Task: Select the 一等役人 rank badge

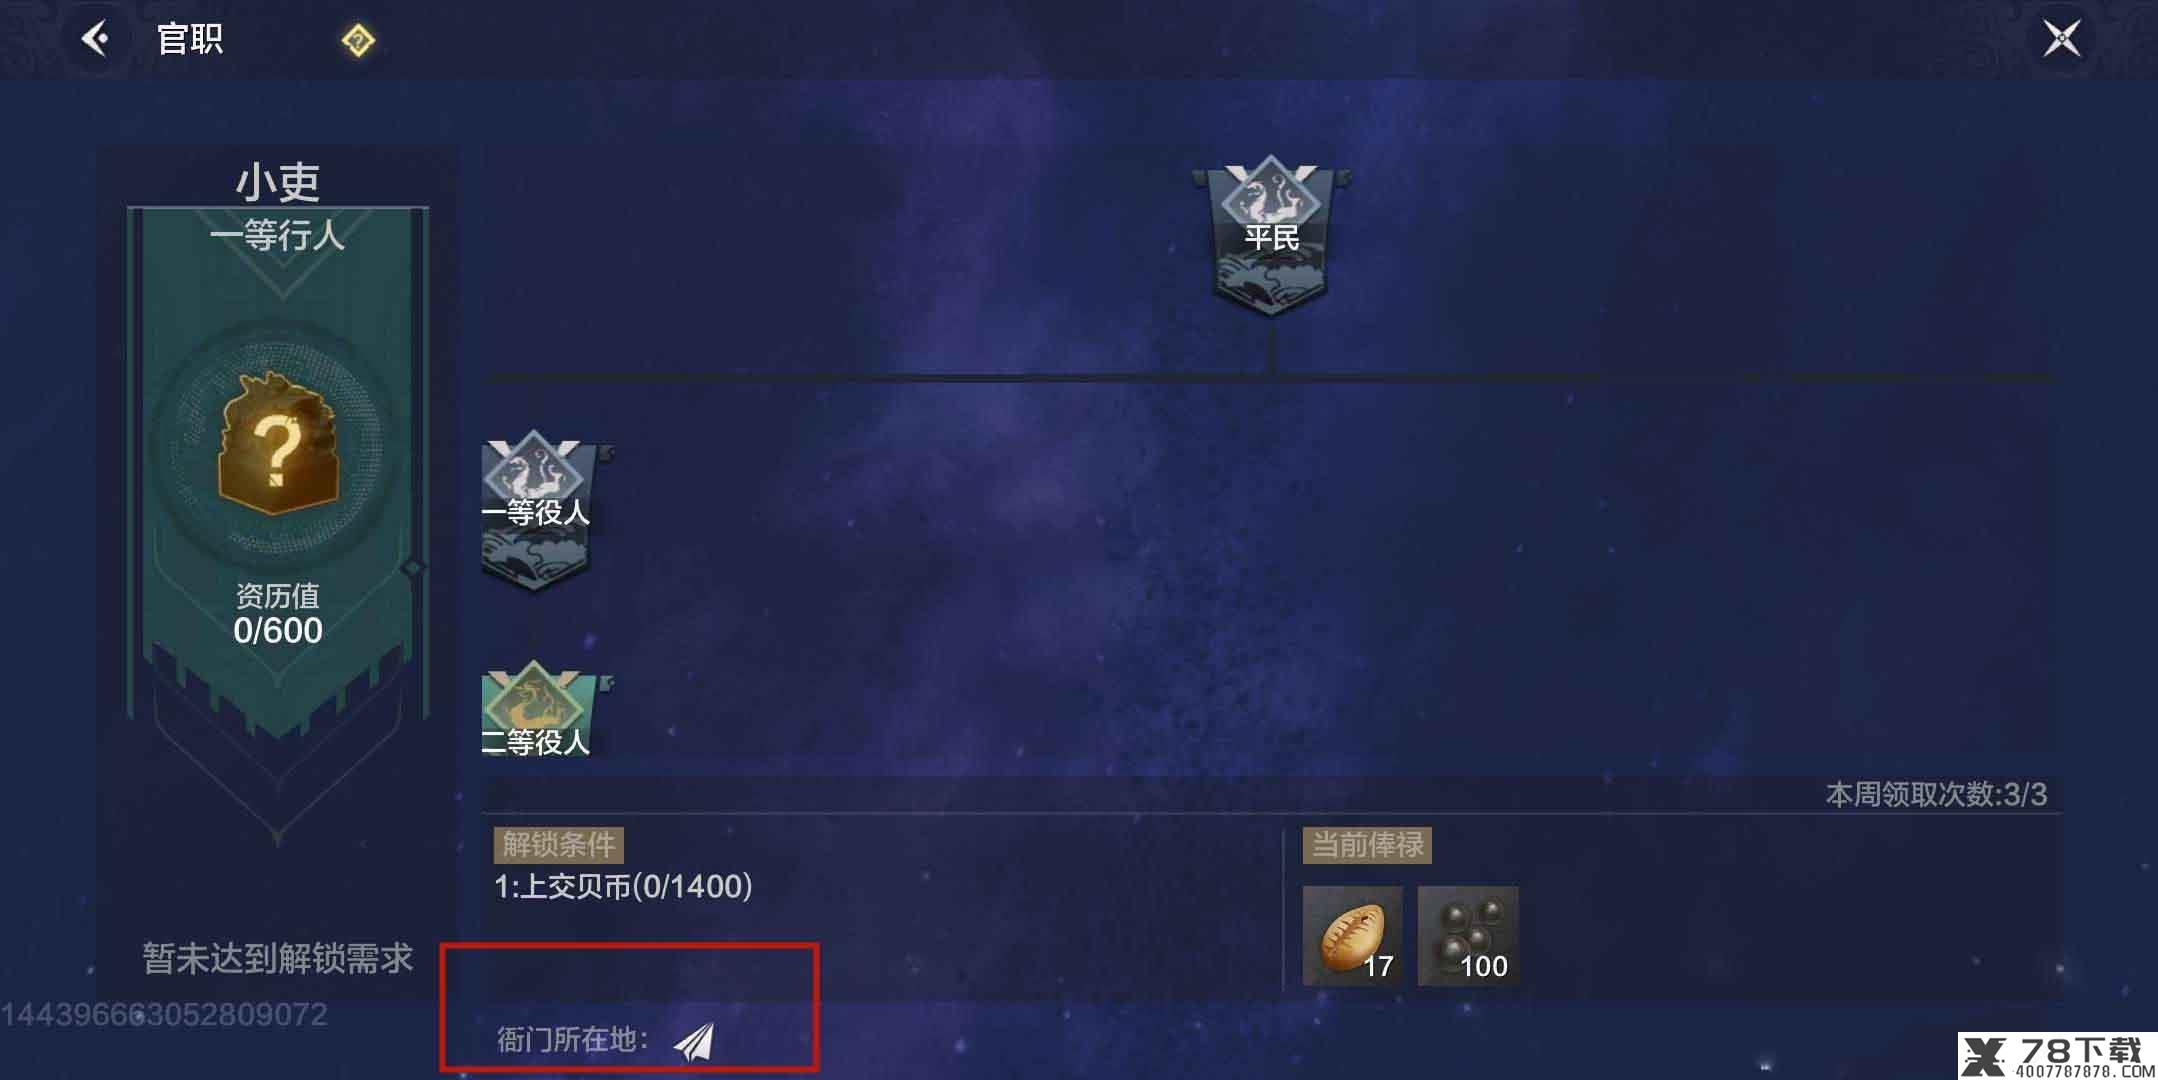Action: (535, 511)
